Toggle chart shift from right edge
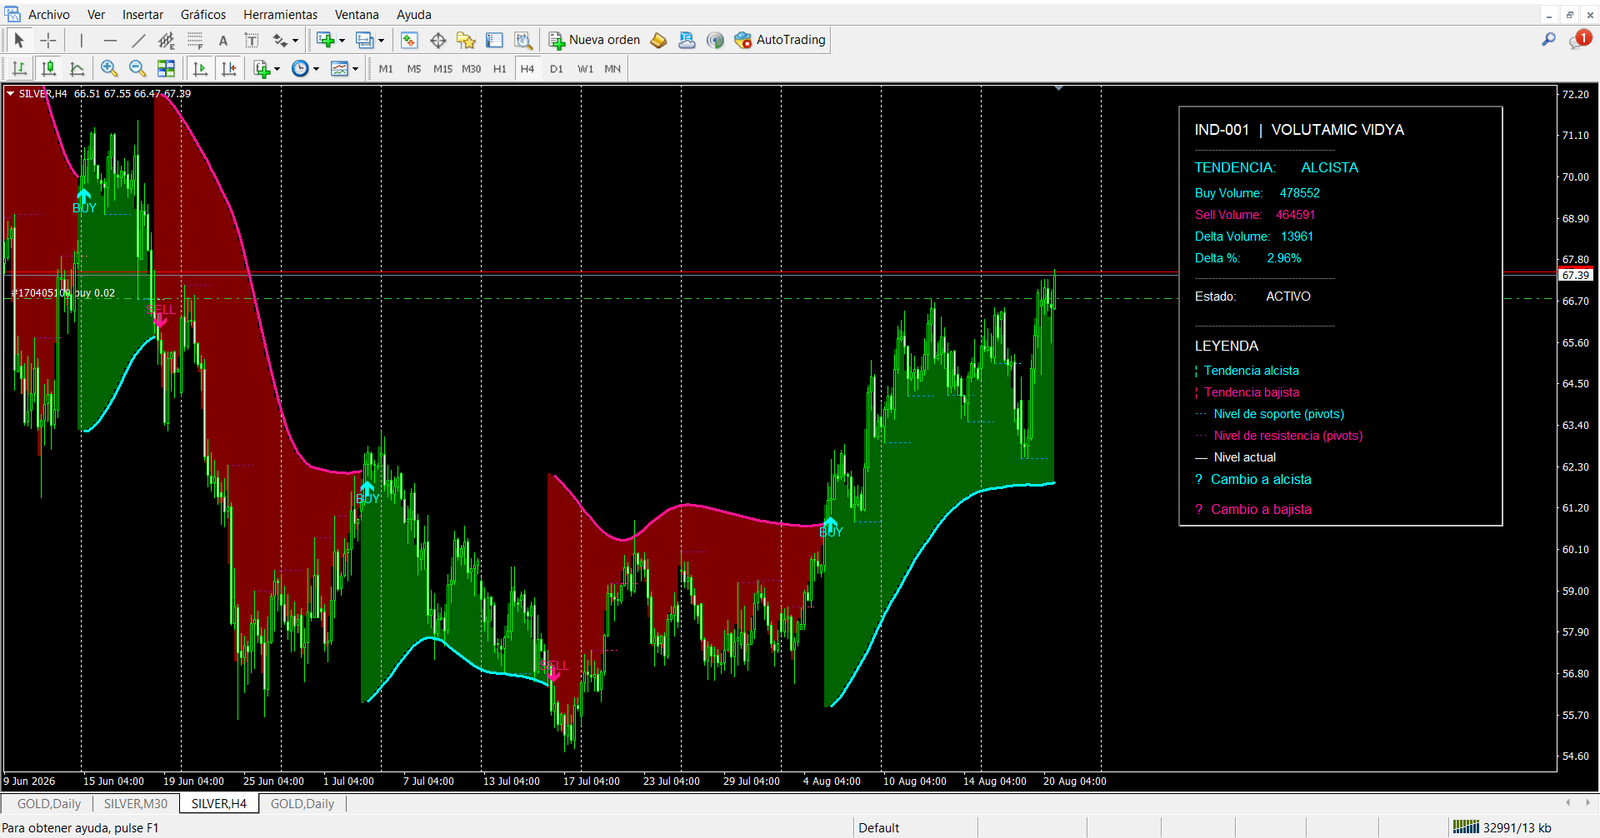The height and width of the screenshot is (838, 1600). coord(229,68)
